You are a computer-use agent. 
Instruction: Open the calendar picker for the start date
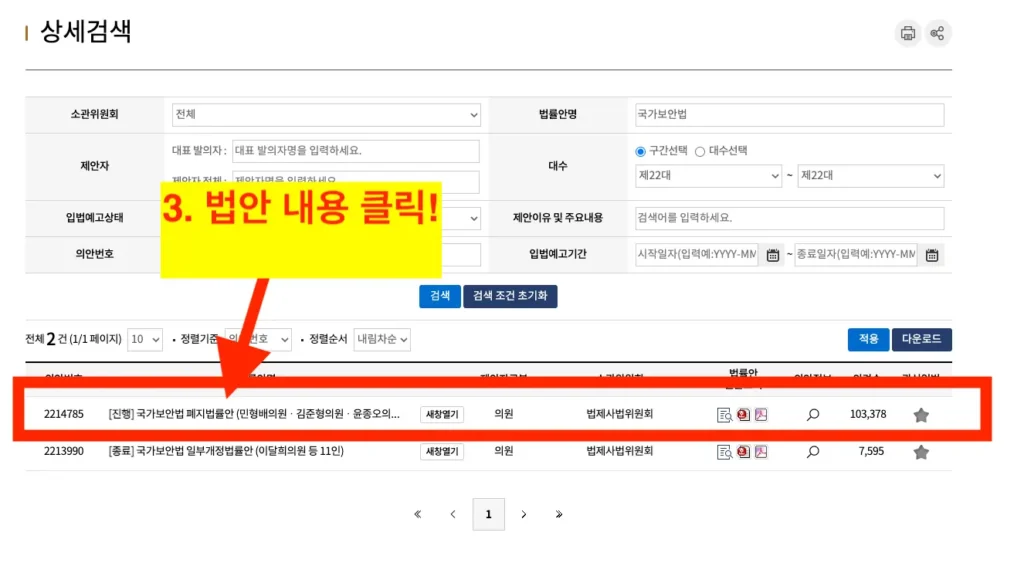point(772,255)
